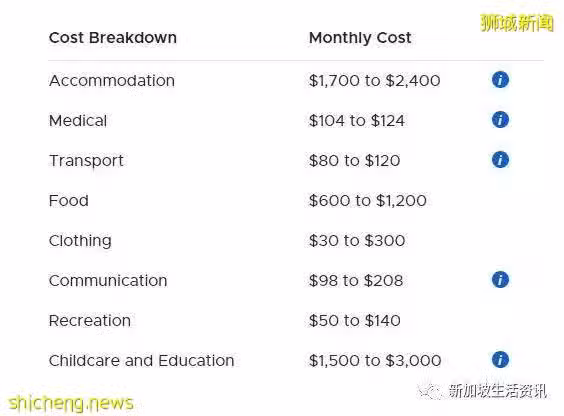
Task: Click the Accommodation row label
Action: click(x=112, y=81)
